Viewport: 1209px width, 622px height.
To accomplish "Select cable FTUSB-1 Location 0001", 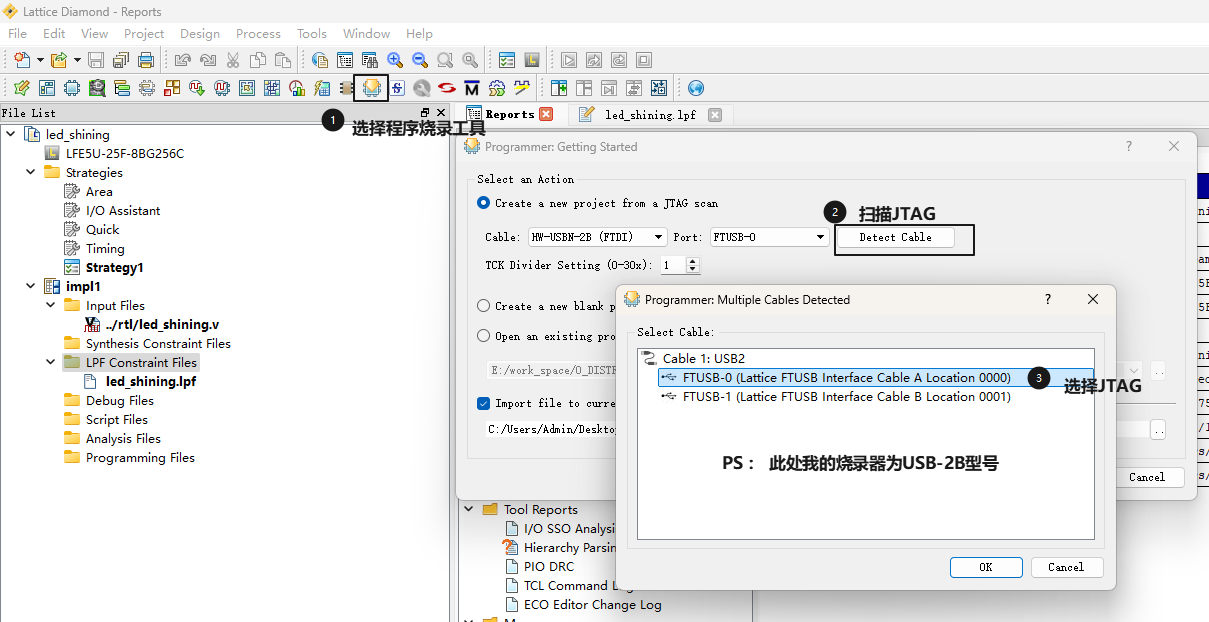I will tap(846, 396).
